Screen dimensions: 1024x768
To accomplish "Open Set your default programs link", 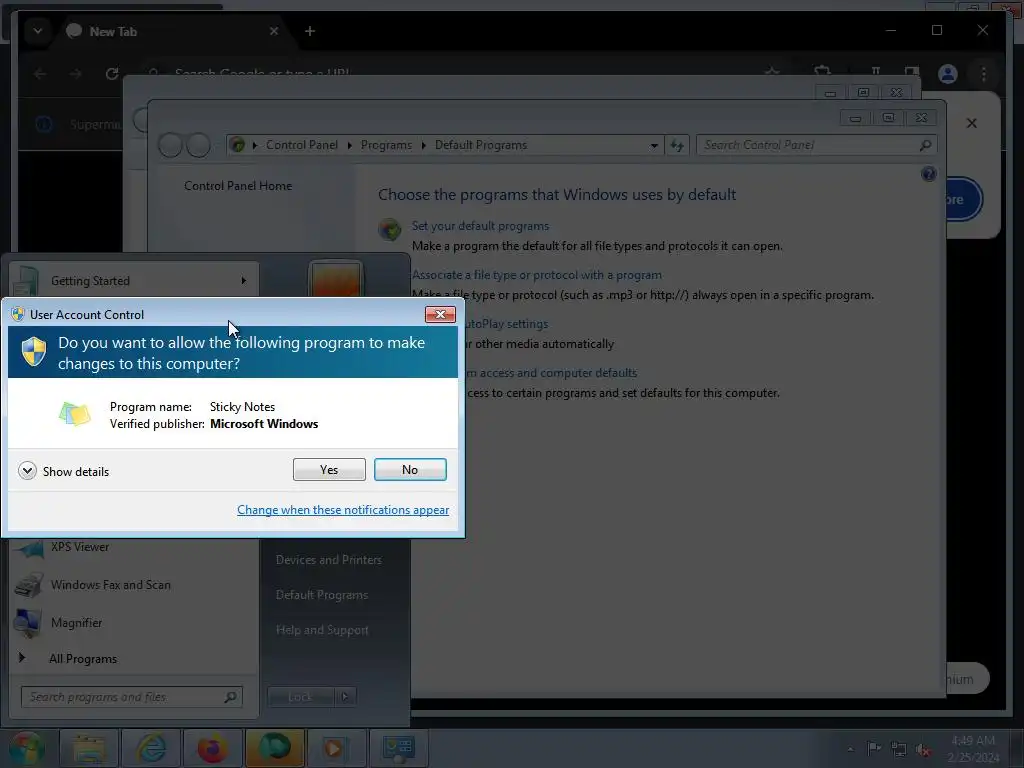I will [480, 226].
